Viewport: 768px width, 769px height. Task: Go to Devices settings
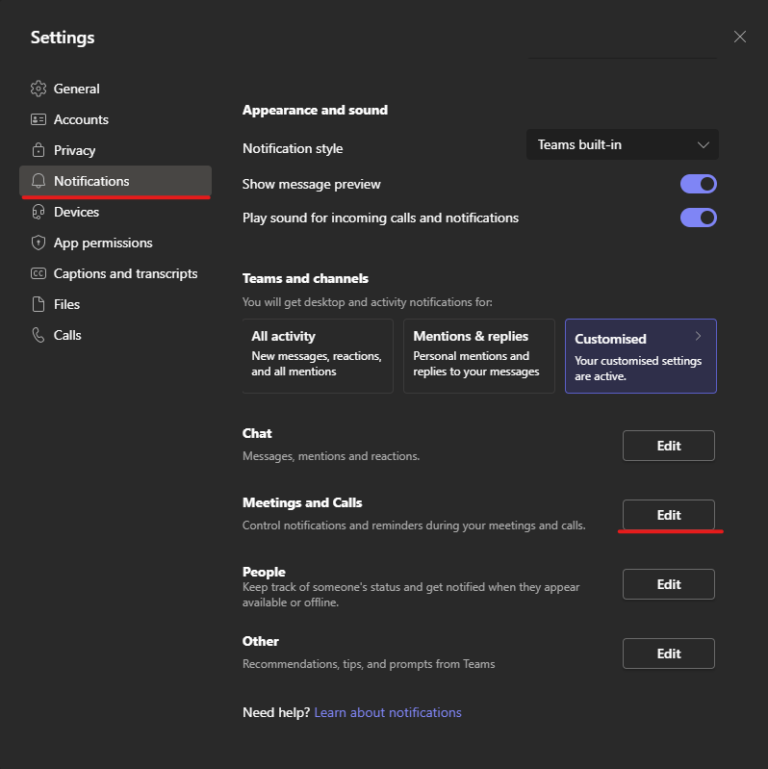[115, 212]
